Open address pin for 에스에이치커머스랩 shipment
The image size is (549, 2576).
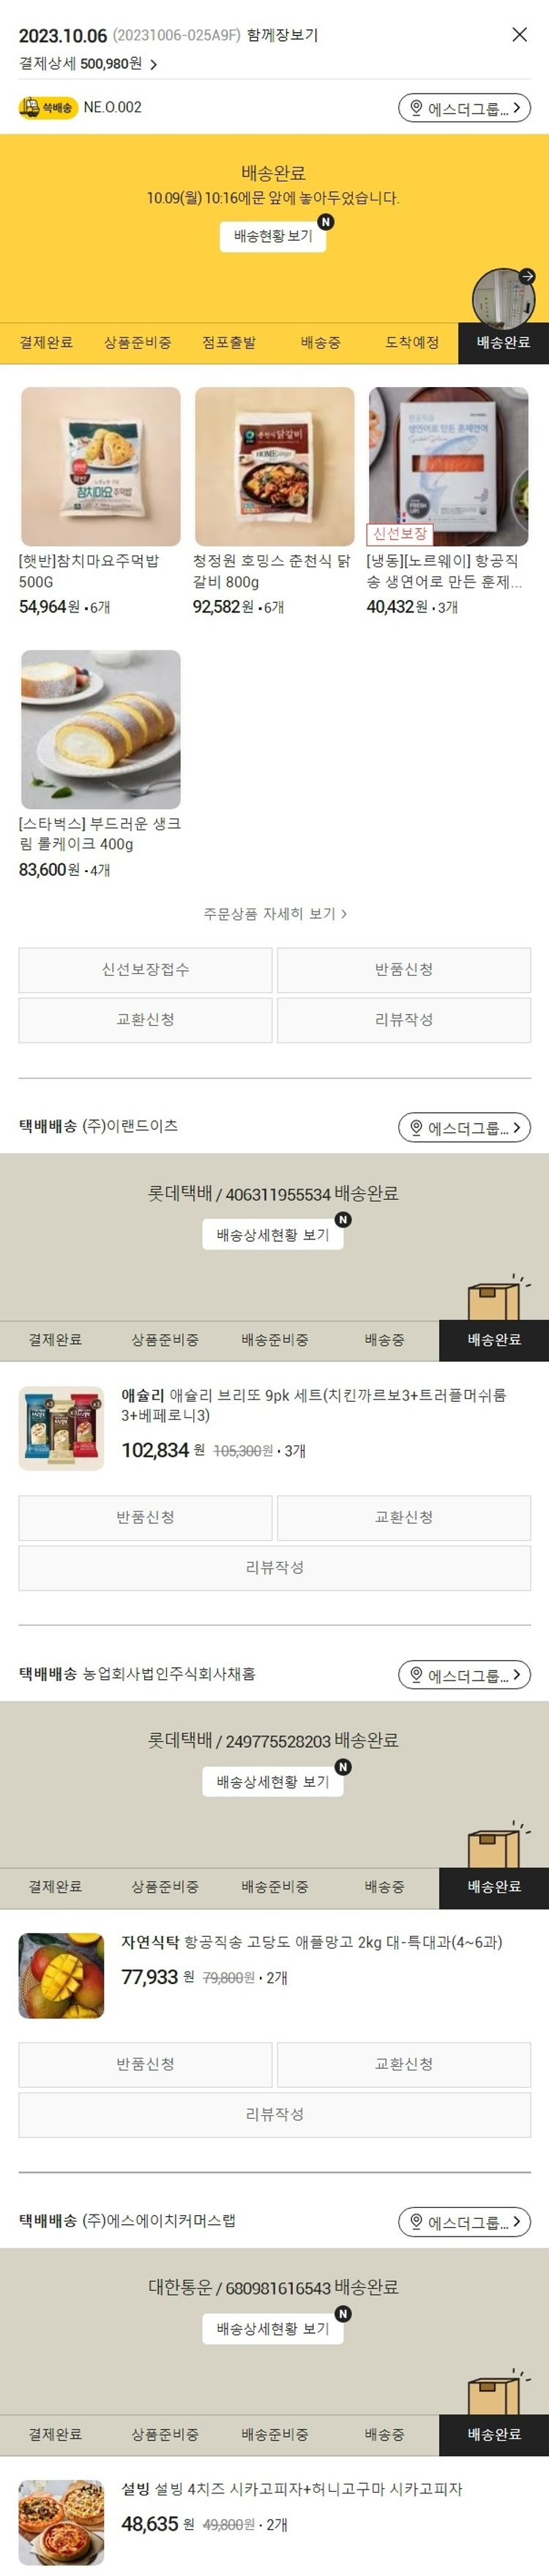coord(464,2221)
